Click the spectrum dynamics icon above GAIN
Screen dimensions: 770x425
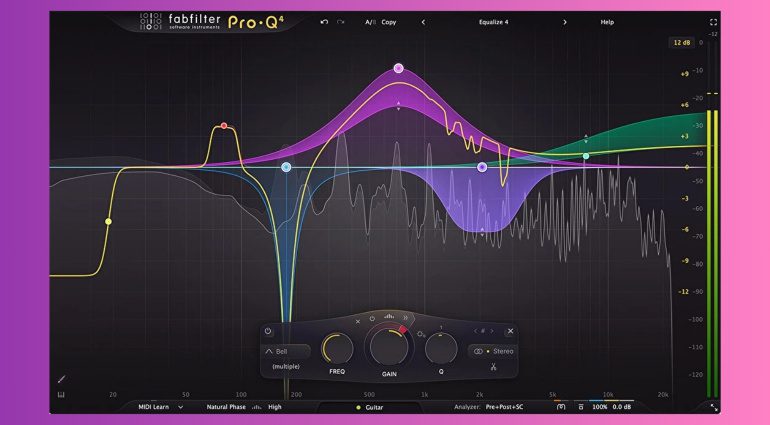point(389,318)
